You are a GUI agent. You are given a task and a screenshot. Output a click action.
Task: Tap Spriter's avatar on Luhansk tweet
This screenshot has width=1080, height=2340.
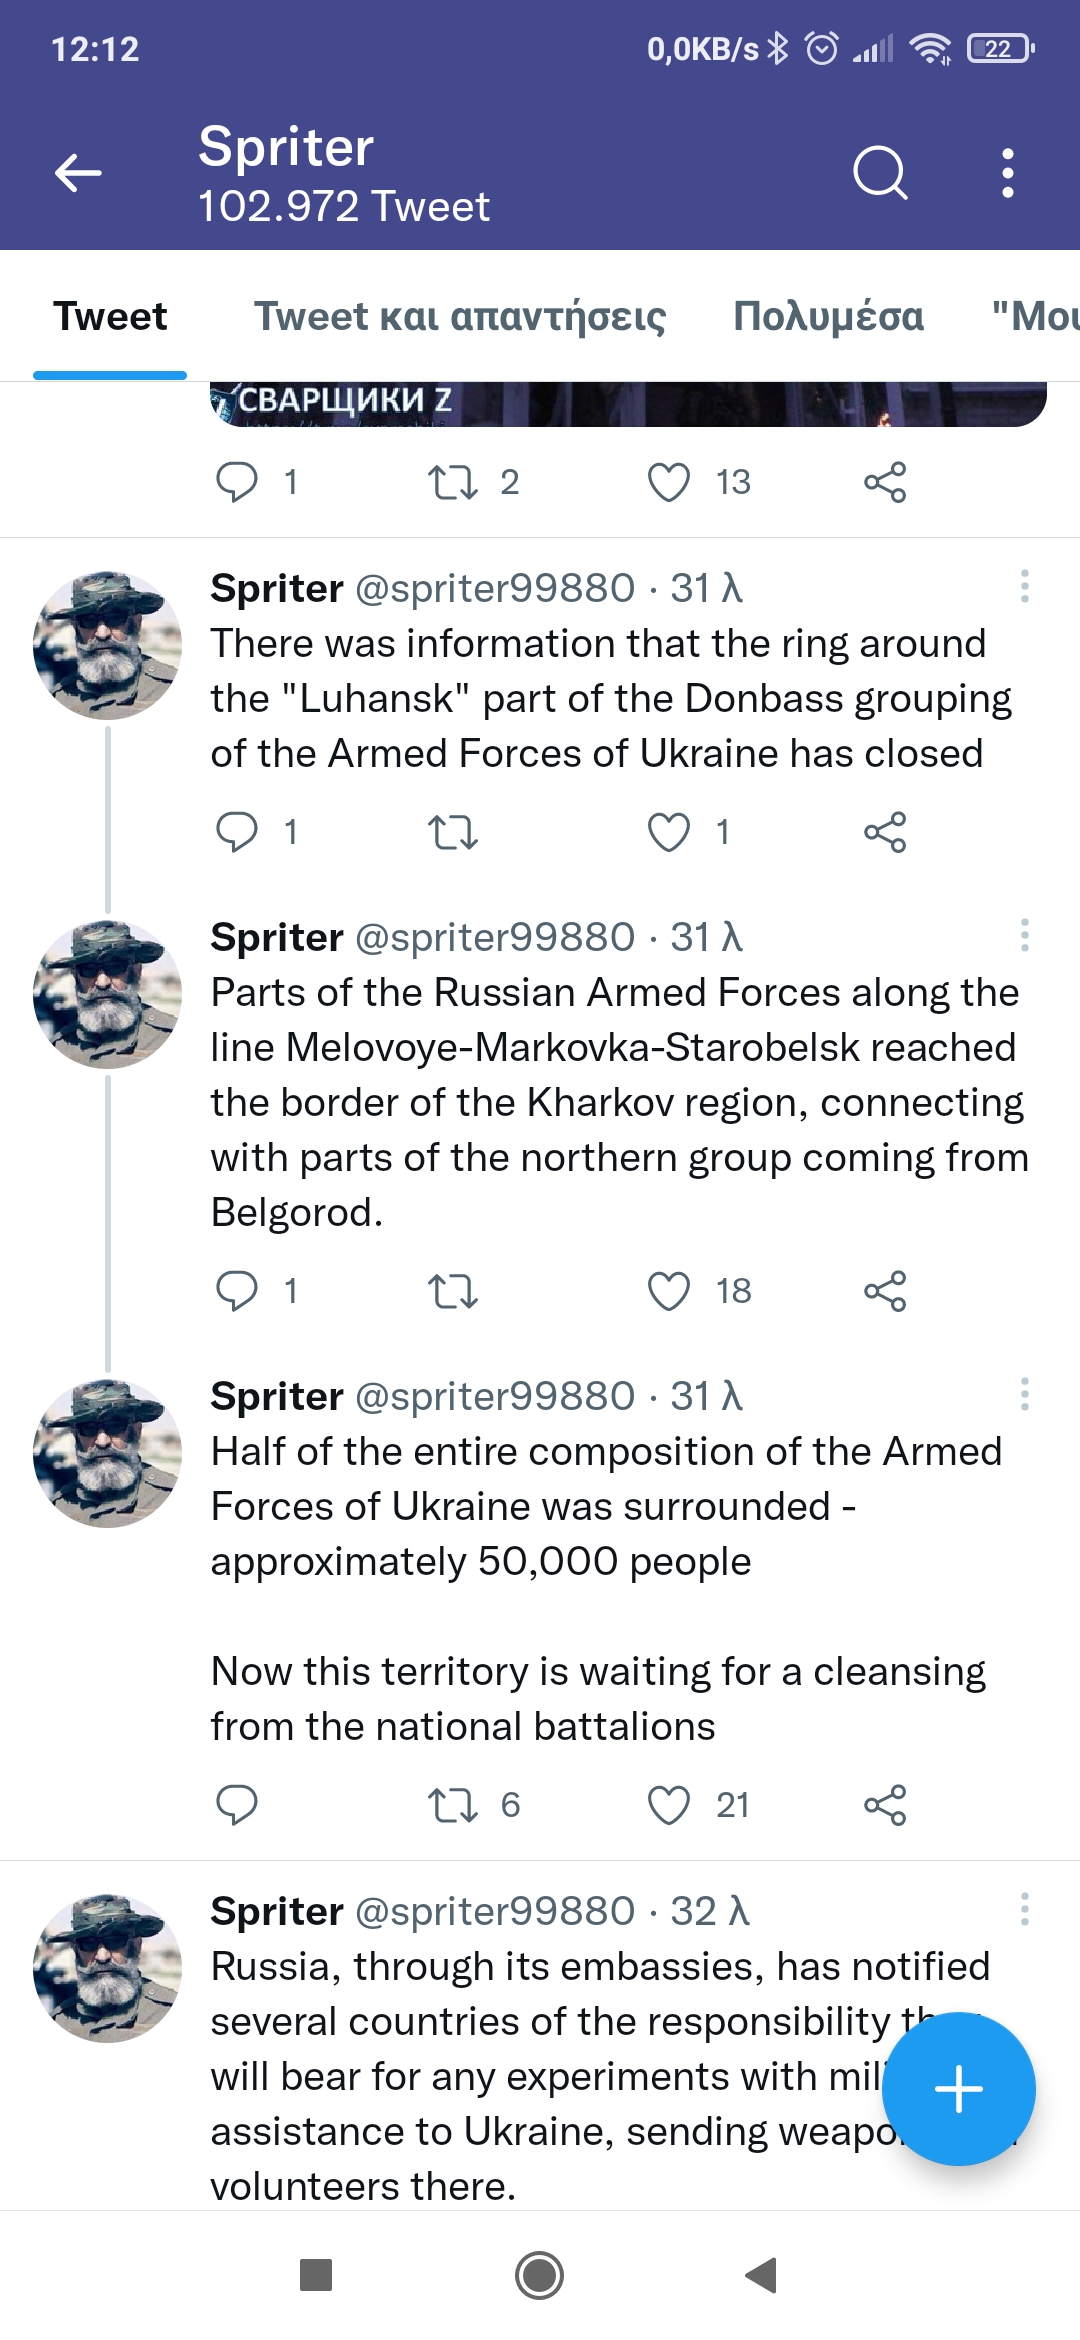point(107,646)
